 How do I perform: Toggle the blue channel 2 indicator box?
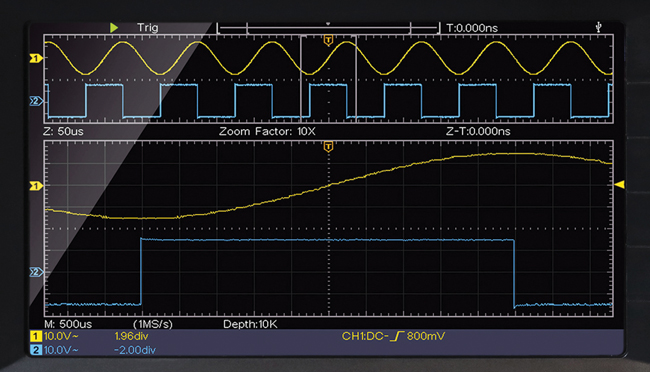[36, 350]
